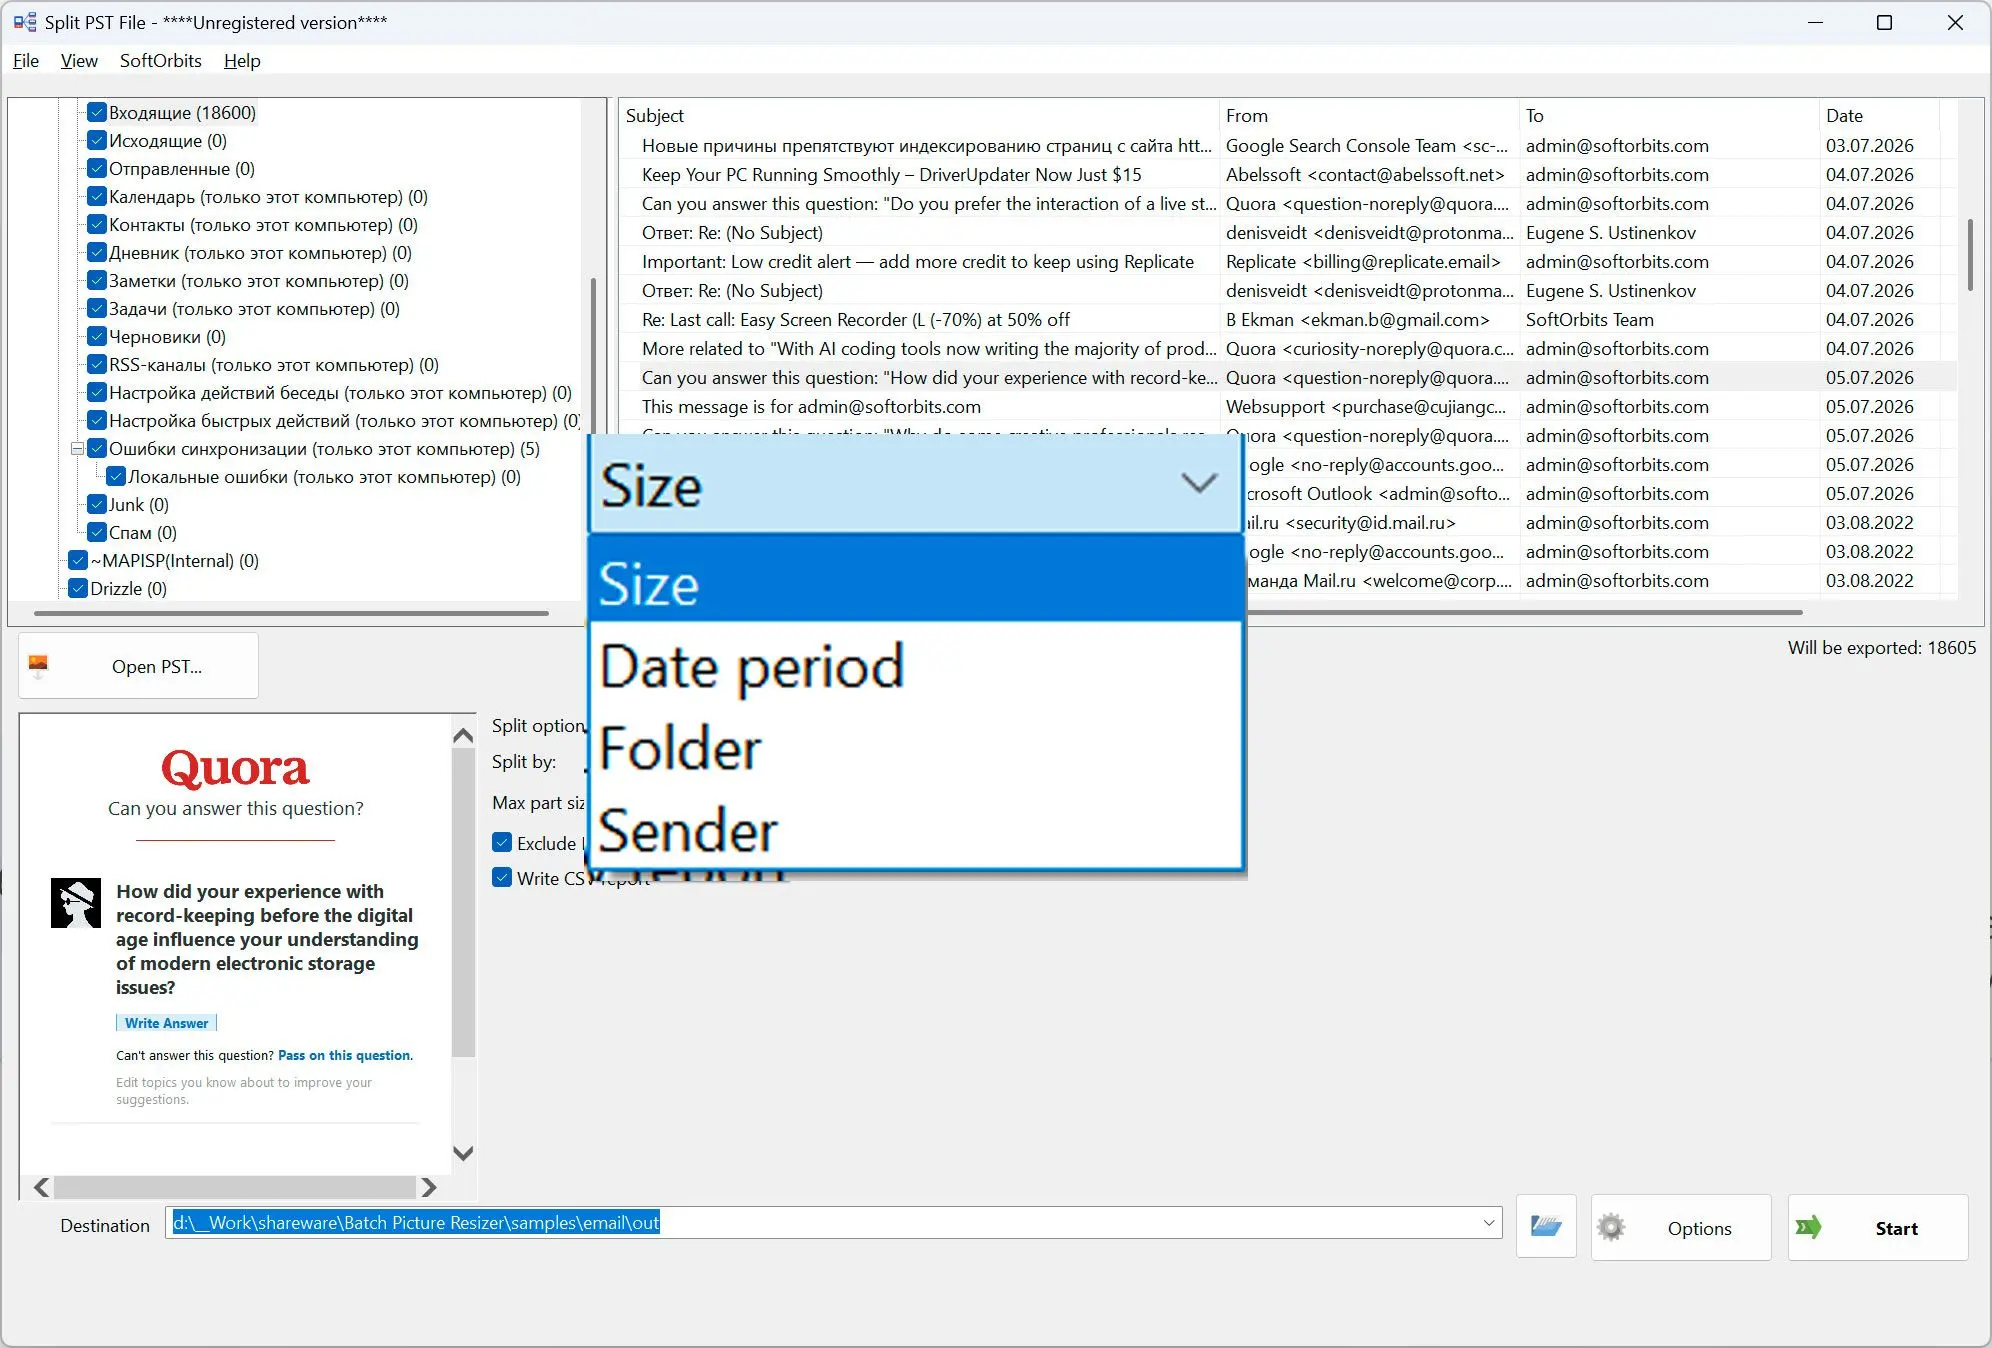This screenshot has width=1992, height=1348.
Task: Select the Google Search Console Team email
Action: 1287,145
